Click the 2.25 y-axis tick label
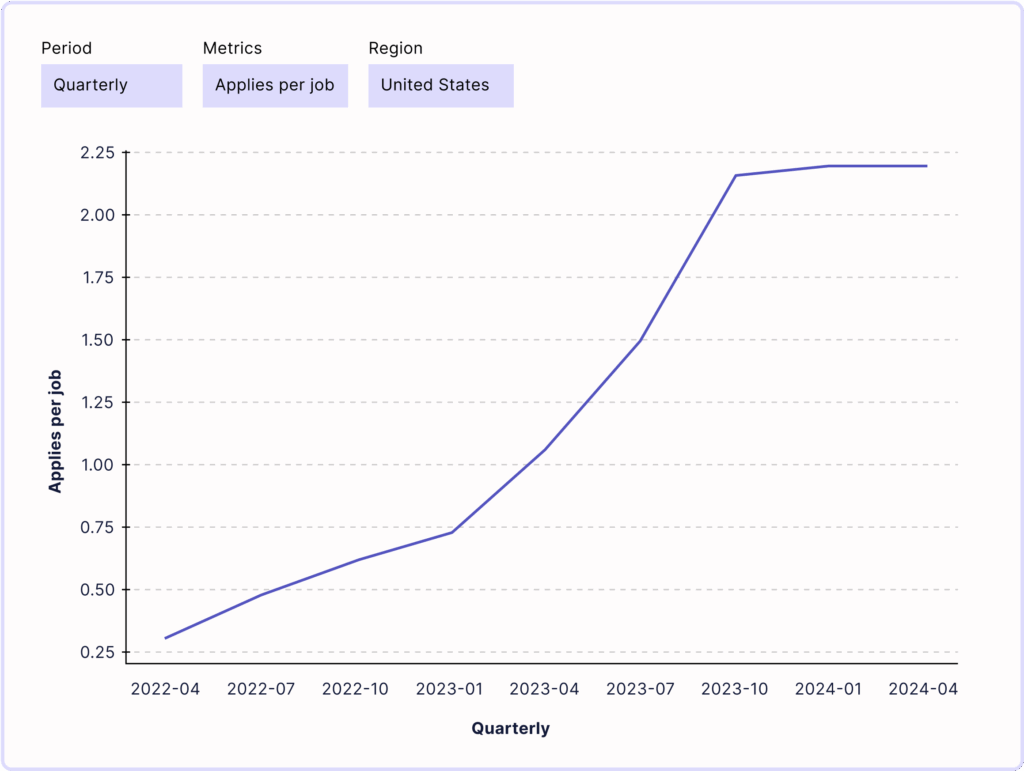Viewport: 1024px width, 771px height. [98, 153]
